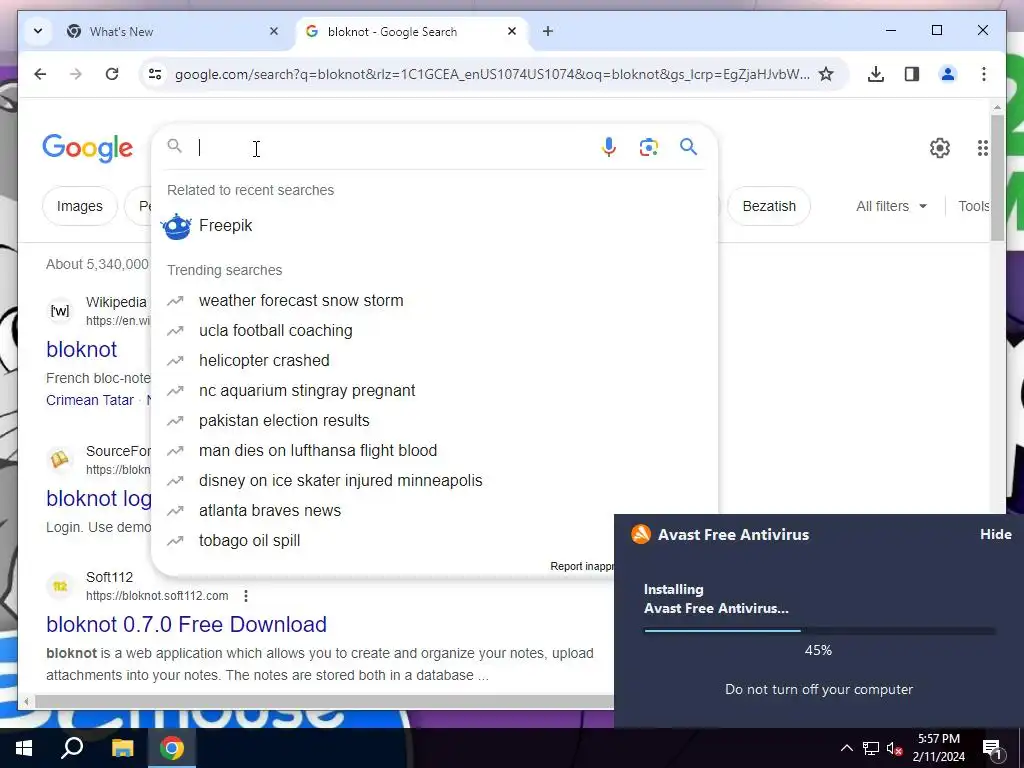1024x768 pixels.
Task: Open notification center icon
Action: point(992,748)
